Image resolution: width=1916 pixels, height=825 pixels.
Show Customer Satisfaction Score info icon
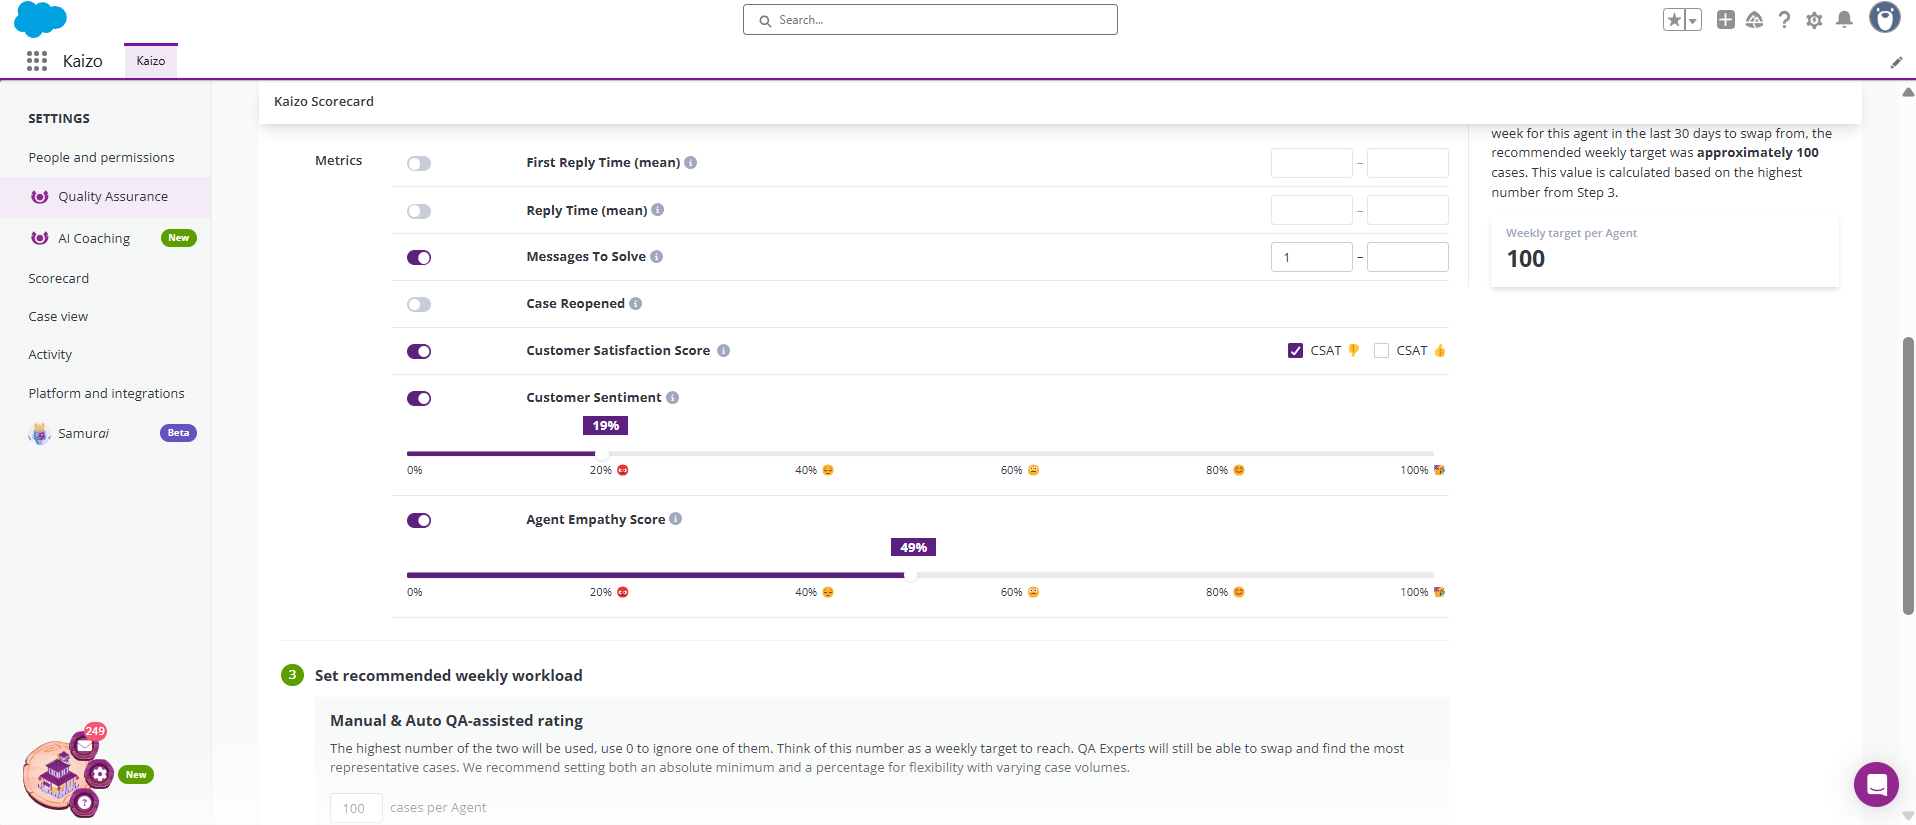(x=723, y=351)
